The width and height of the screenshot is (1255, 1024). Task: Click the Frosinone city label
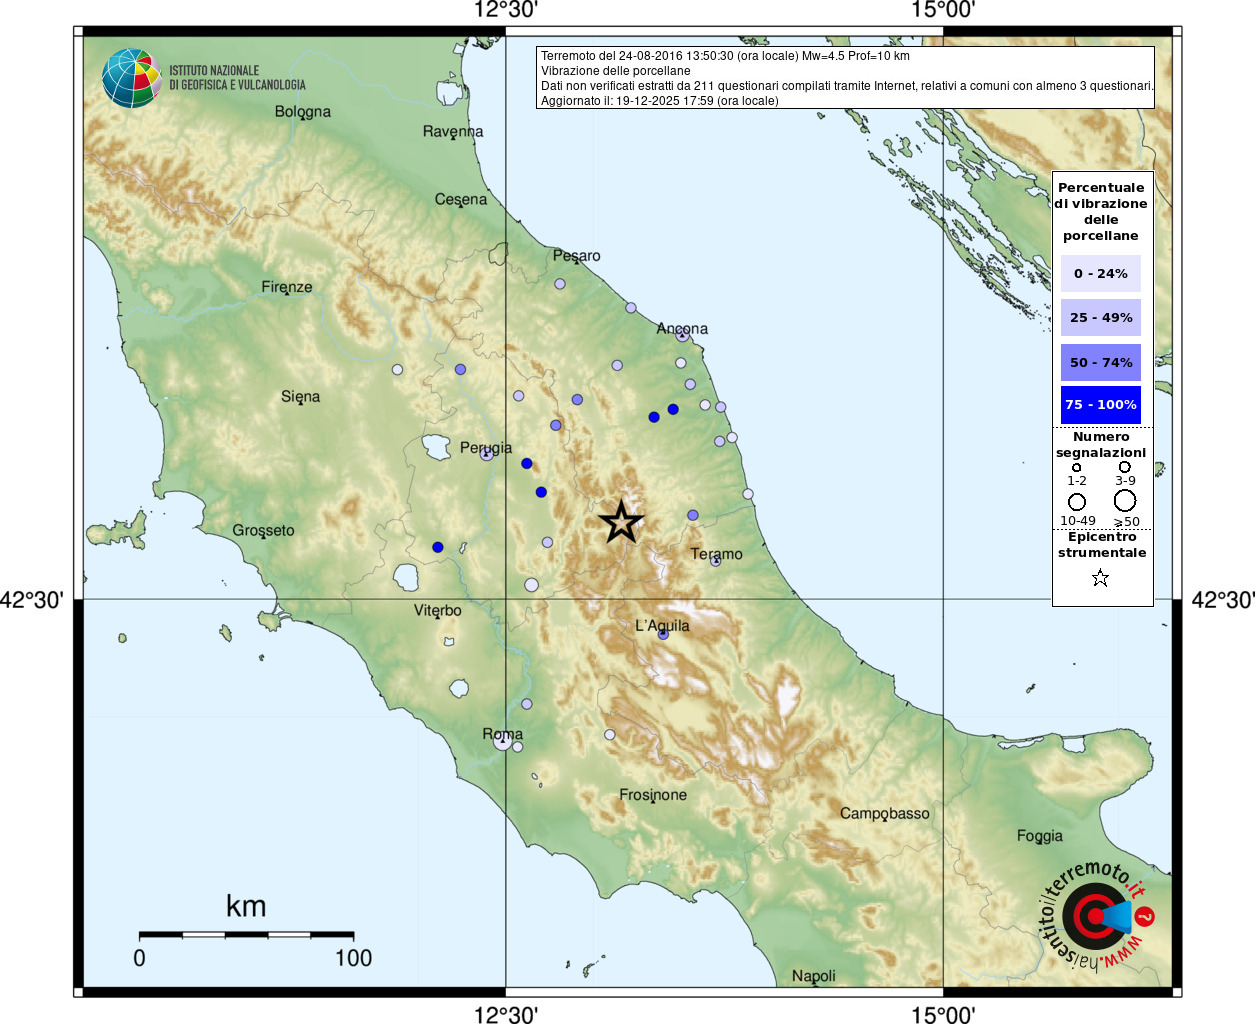tap(653, 795)
